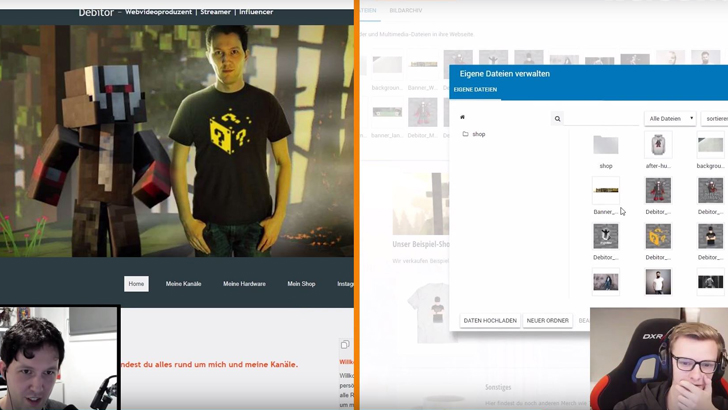Screen dimensions: 728x410
Task: Click the large hero banner image on website
Action: [176, 141]
